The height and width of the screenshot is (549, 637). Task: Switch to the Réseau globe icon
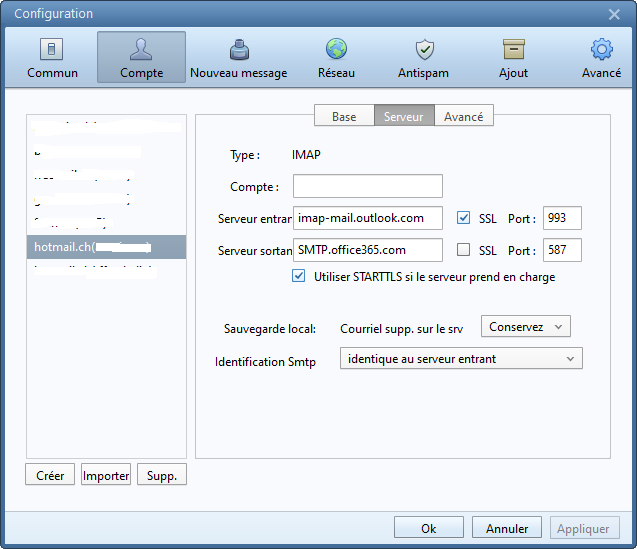pyautogui.click(x=336, y=58)
